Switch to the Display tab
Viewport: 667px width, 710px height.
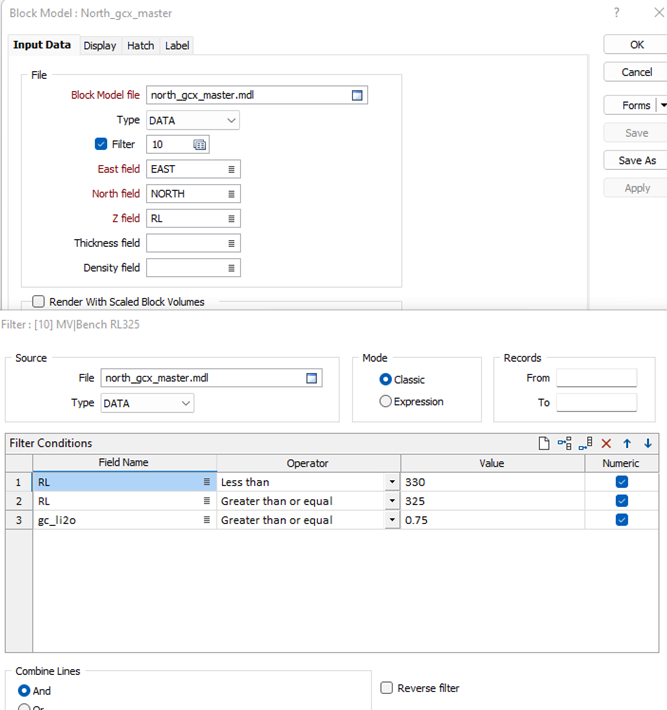pyautogui.click(x=100, y=45)
